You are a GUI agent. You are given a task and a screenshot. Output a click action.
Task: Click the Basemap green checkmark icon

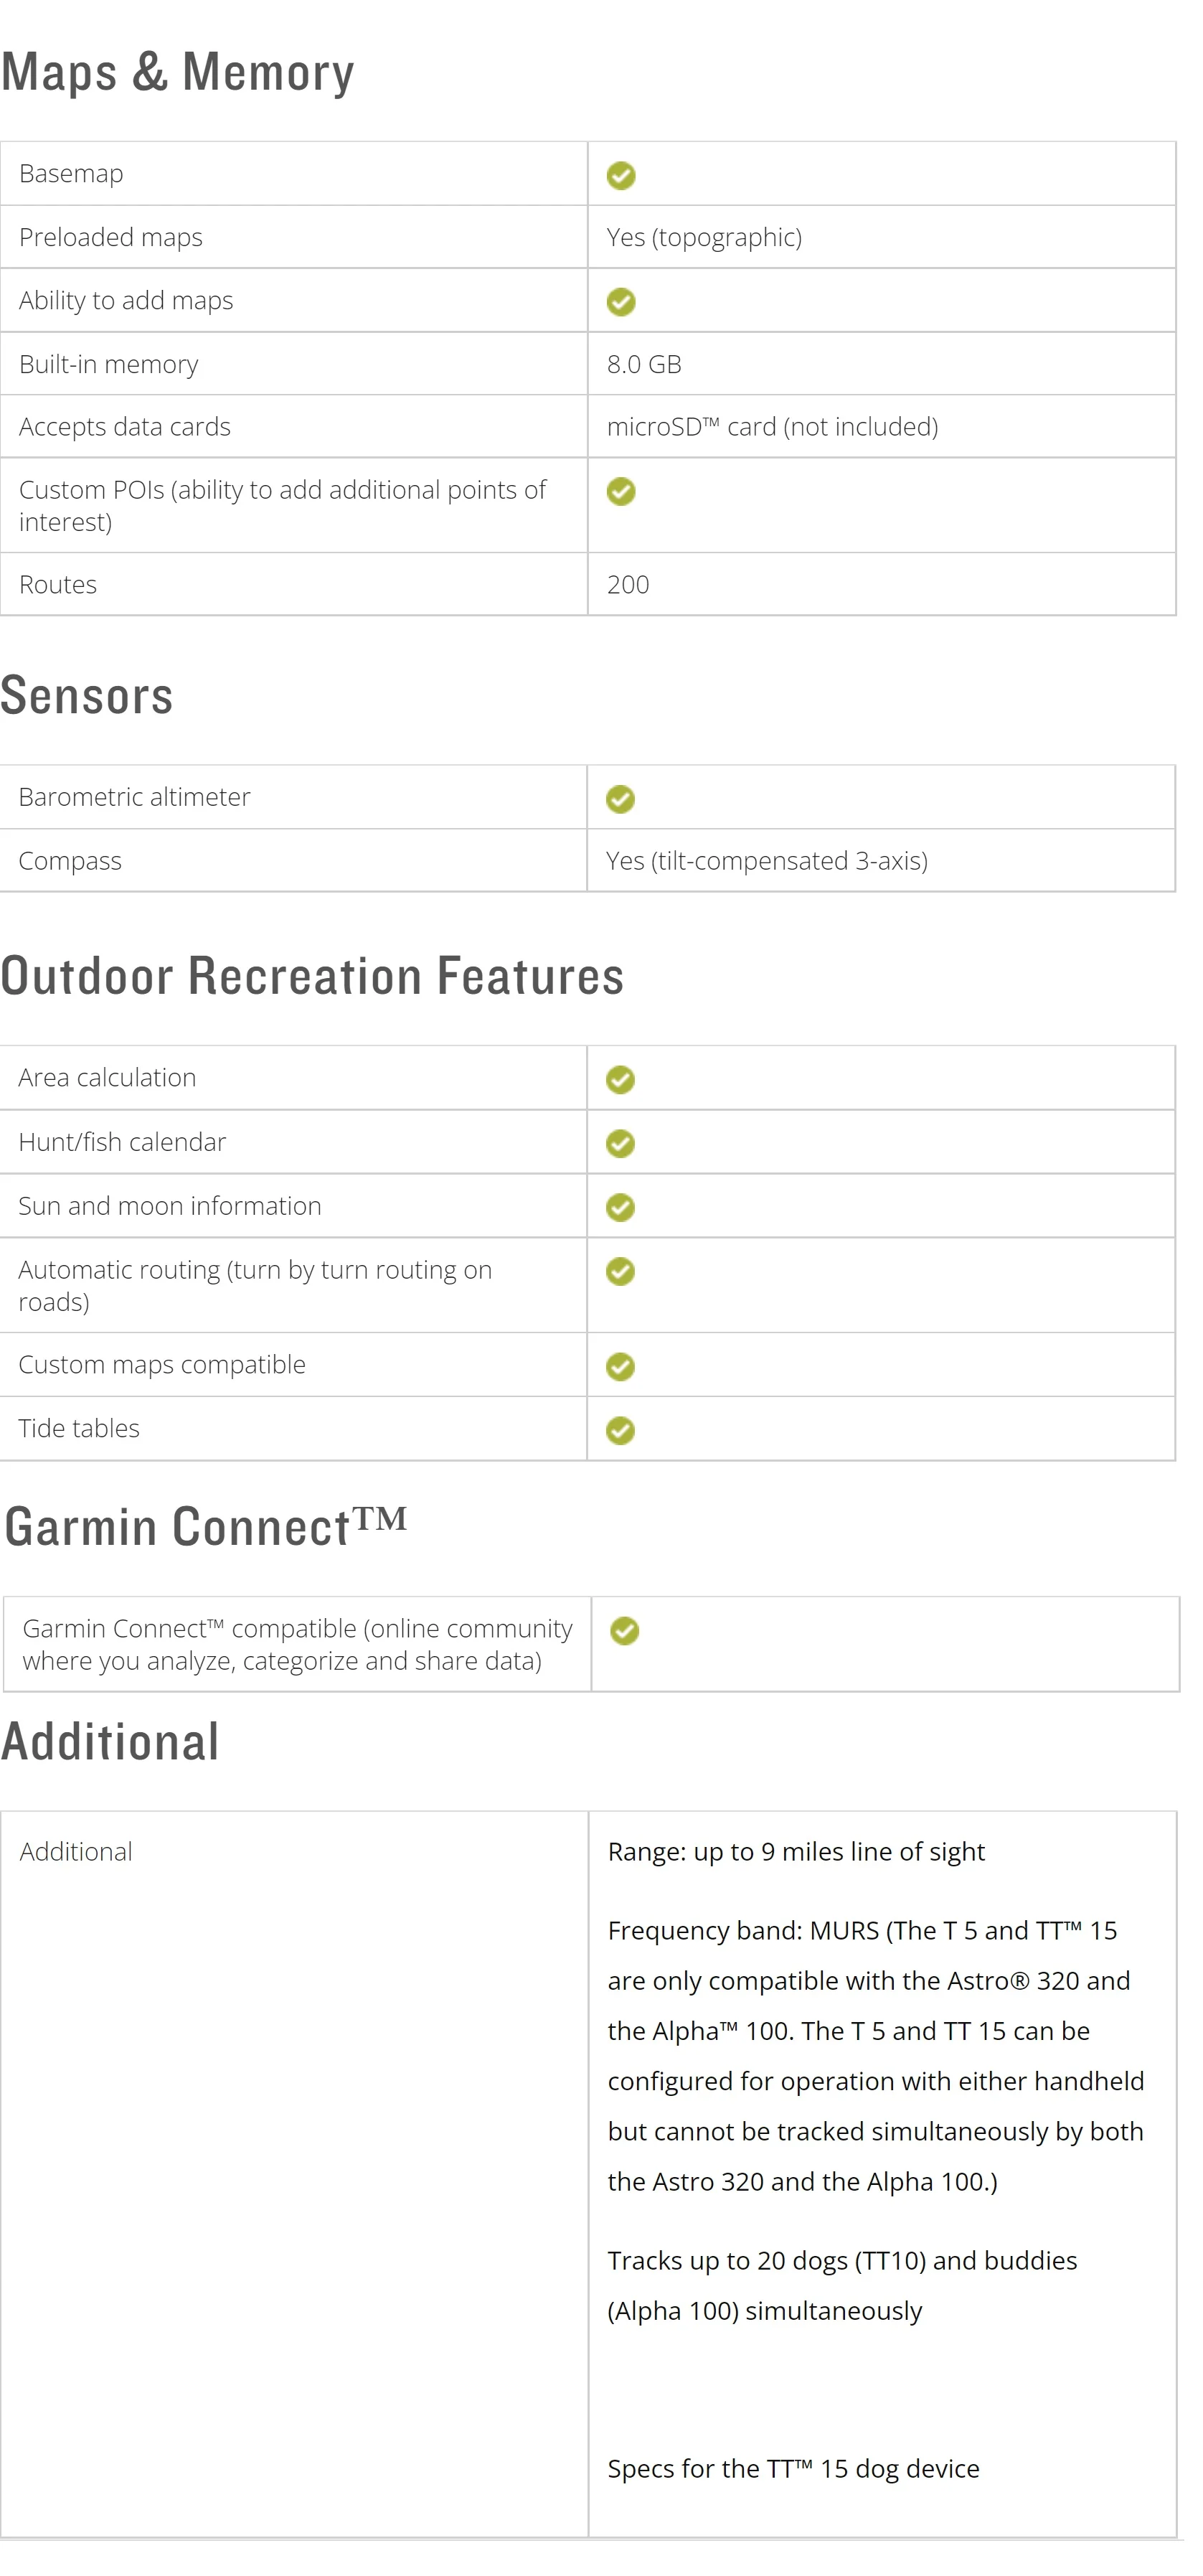(x=621, y=176)
